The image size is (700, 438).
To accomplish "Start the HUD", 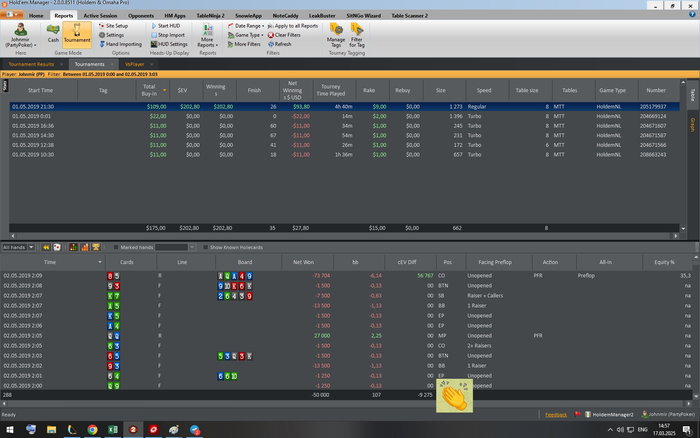I will tap(166, 26).
